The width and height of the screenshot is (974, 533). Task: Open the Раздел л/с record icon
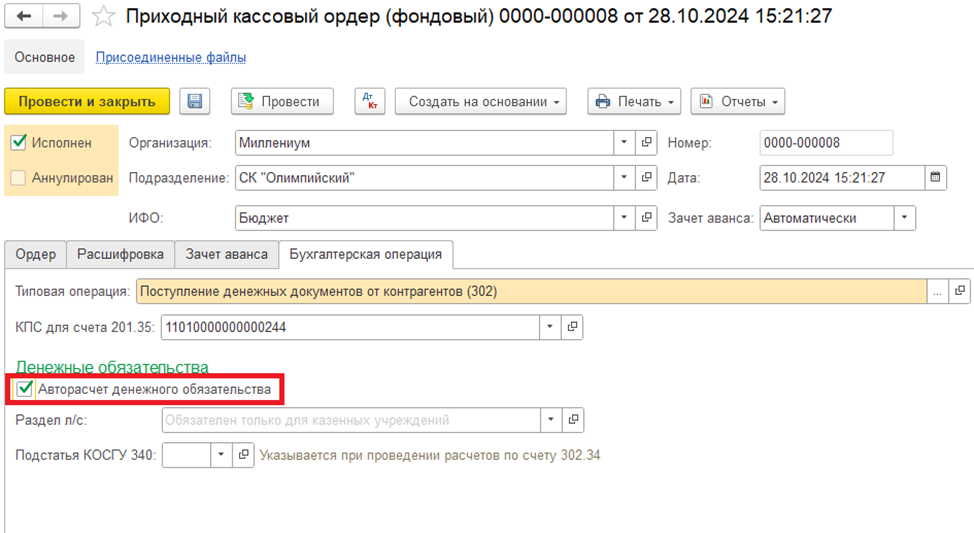click(x=573, y=420)
